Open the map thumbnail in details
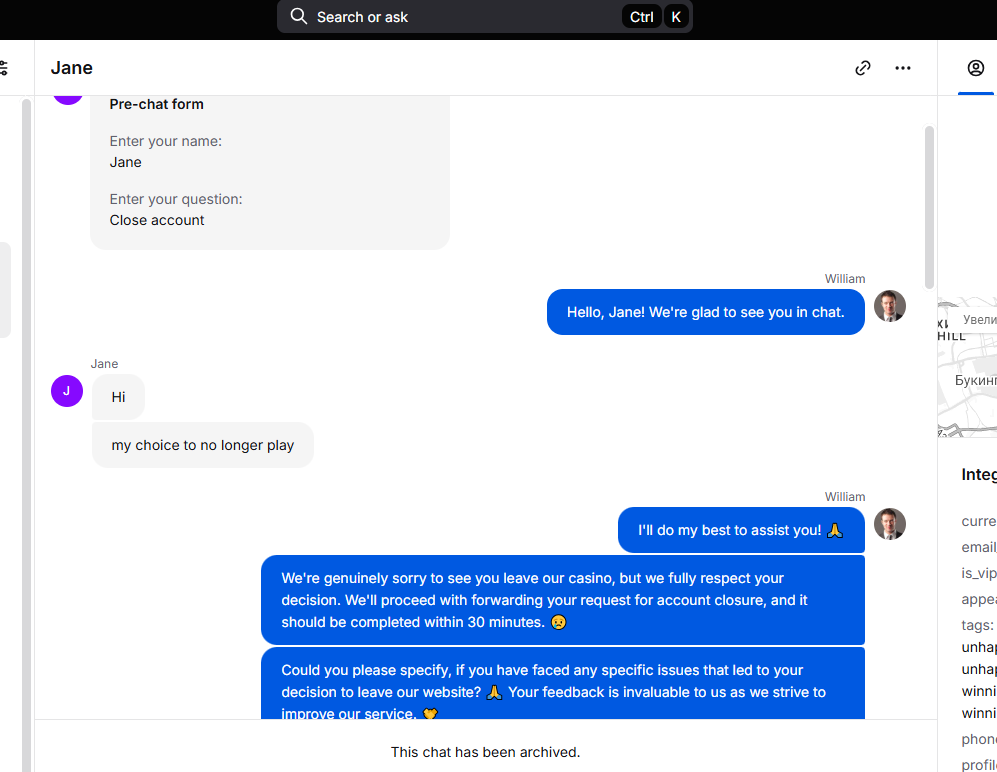The height and width of the screenshot is (772, 997). [967, 368]
